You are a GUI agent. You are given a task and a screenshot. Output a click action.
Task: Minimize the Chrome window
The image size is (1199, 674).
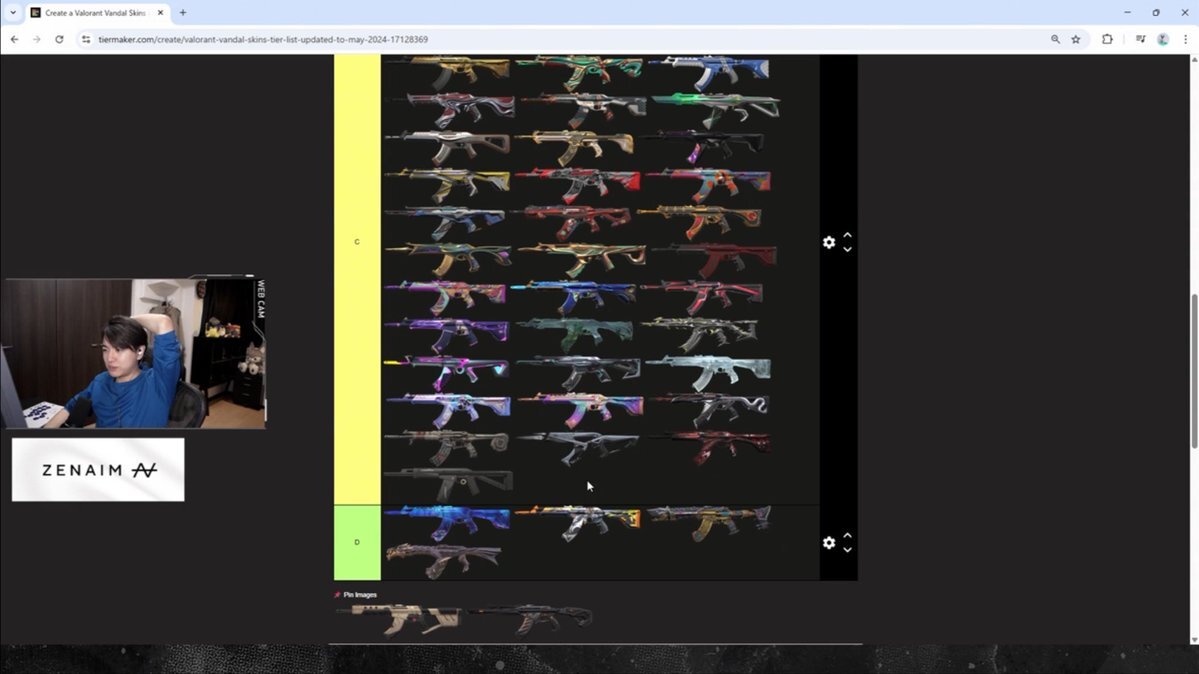click(1127, 13)
